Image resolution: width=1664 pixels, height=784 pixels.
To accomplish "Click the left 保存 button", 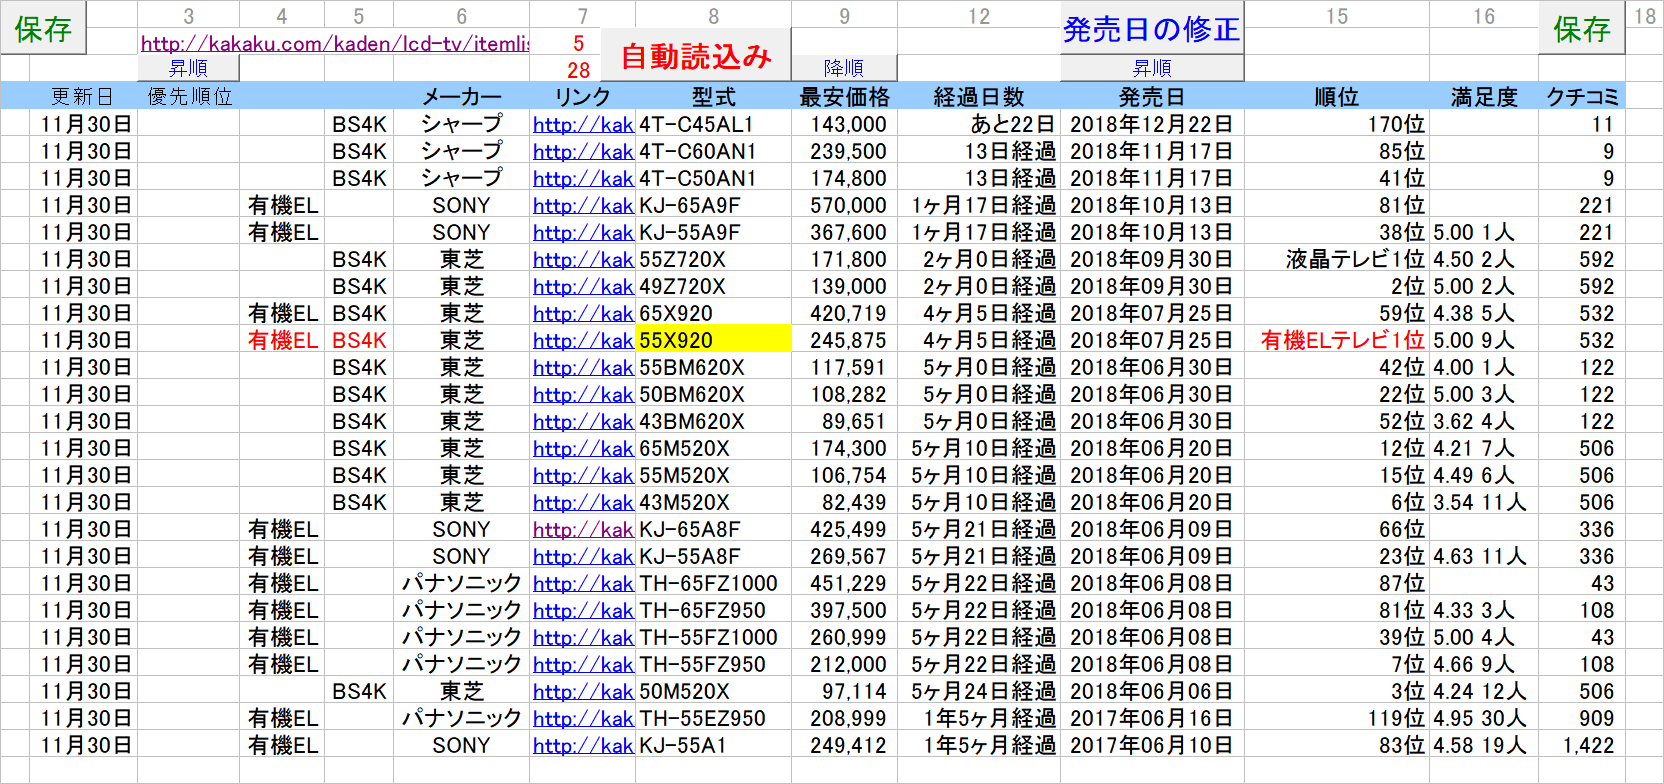I will tap(43, 28).
